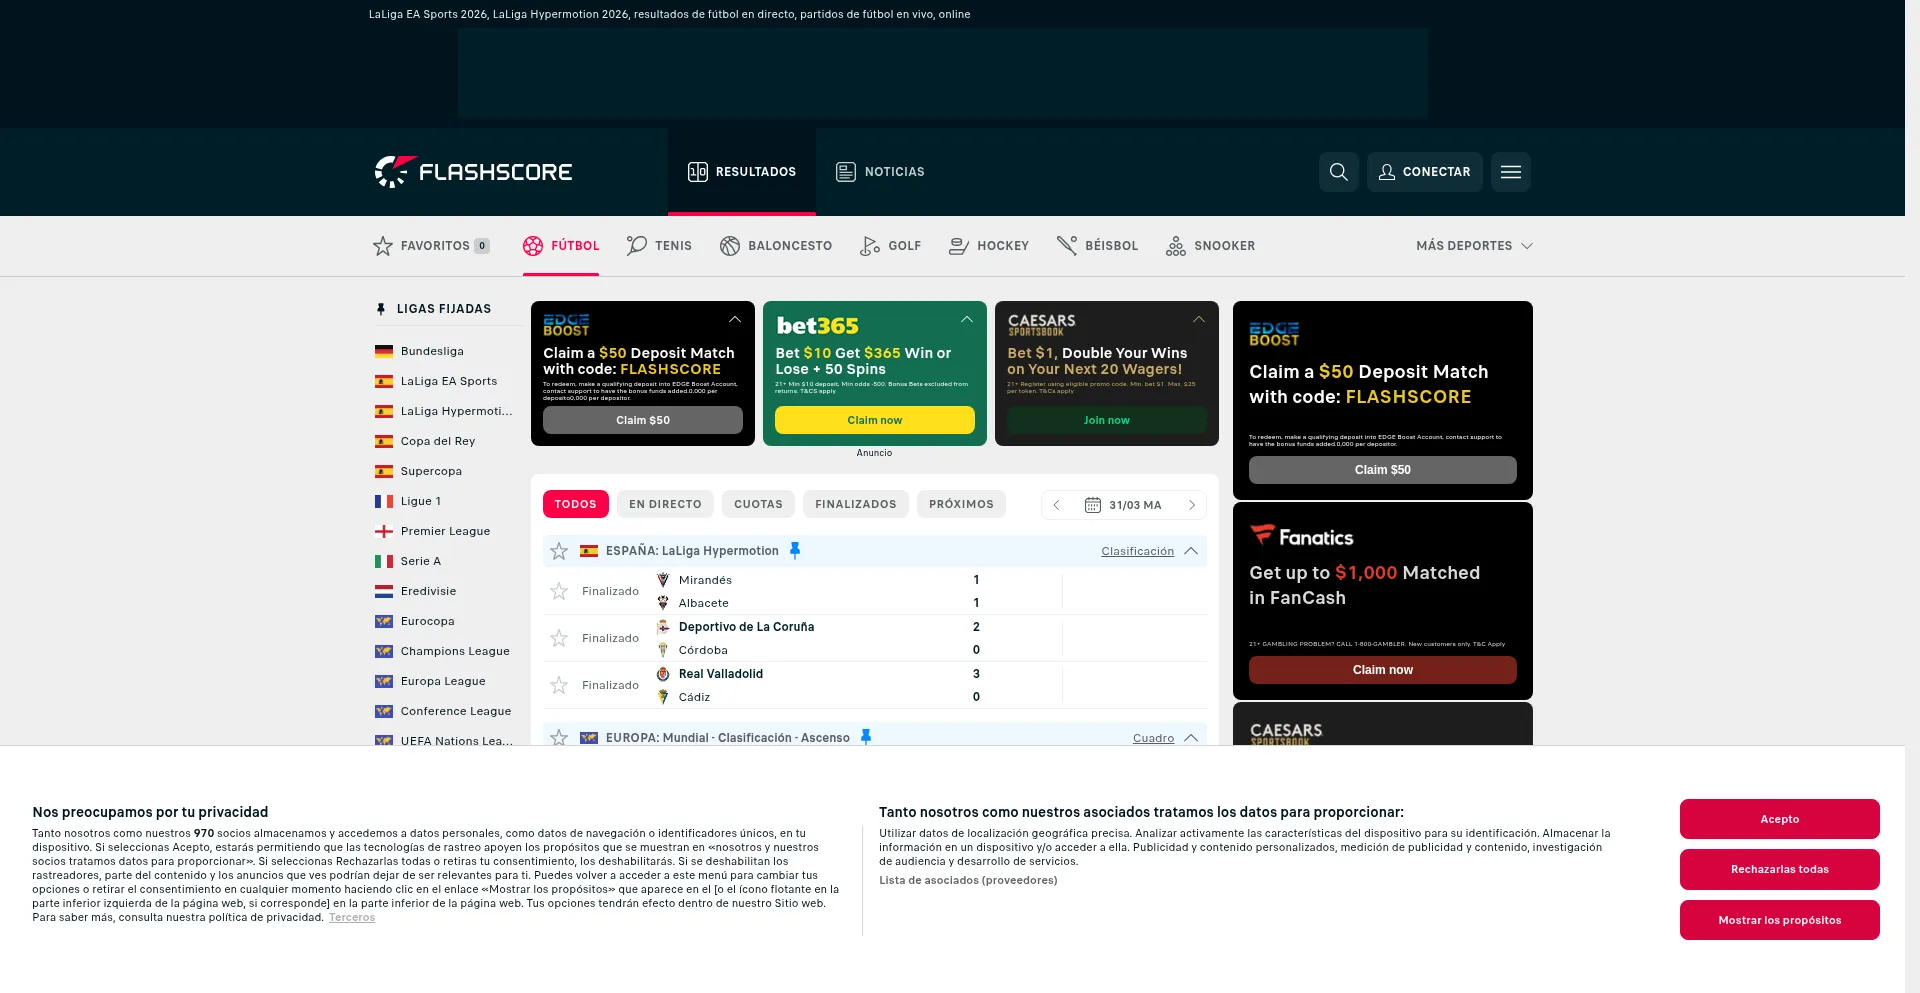Image resolution: width=1920 pixels, height=993 pixels.
Task: Open the Resultados tab
Action: (742, 172)
